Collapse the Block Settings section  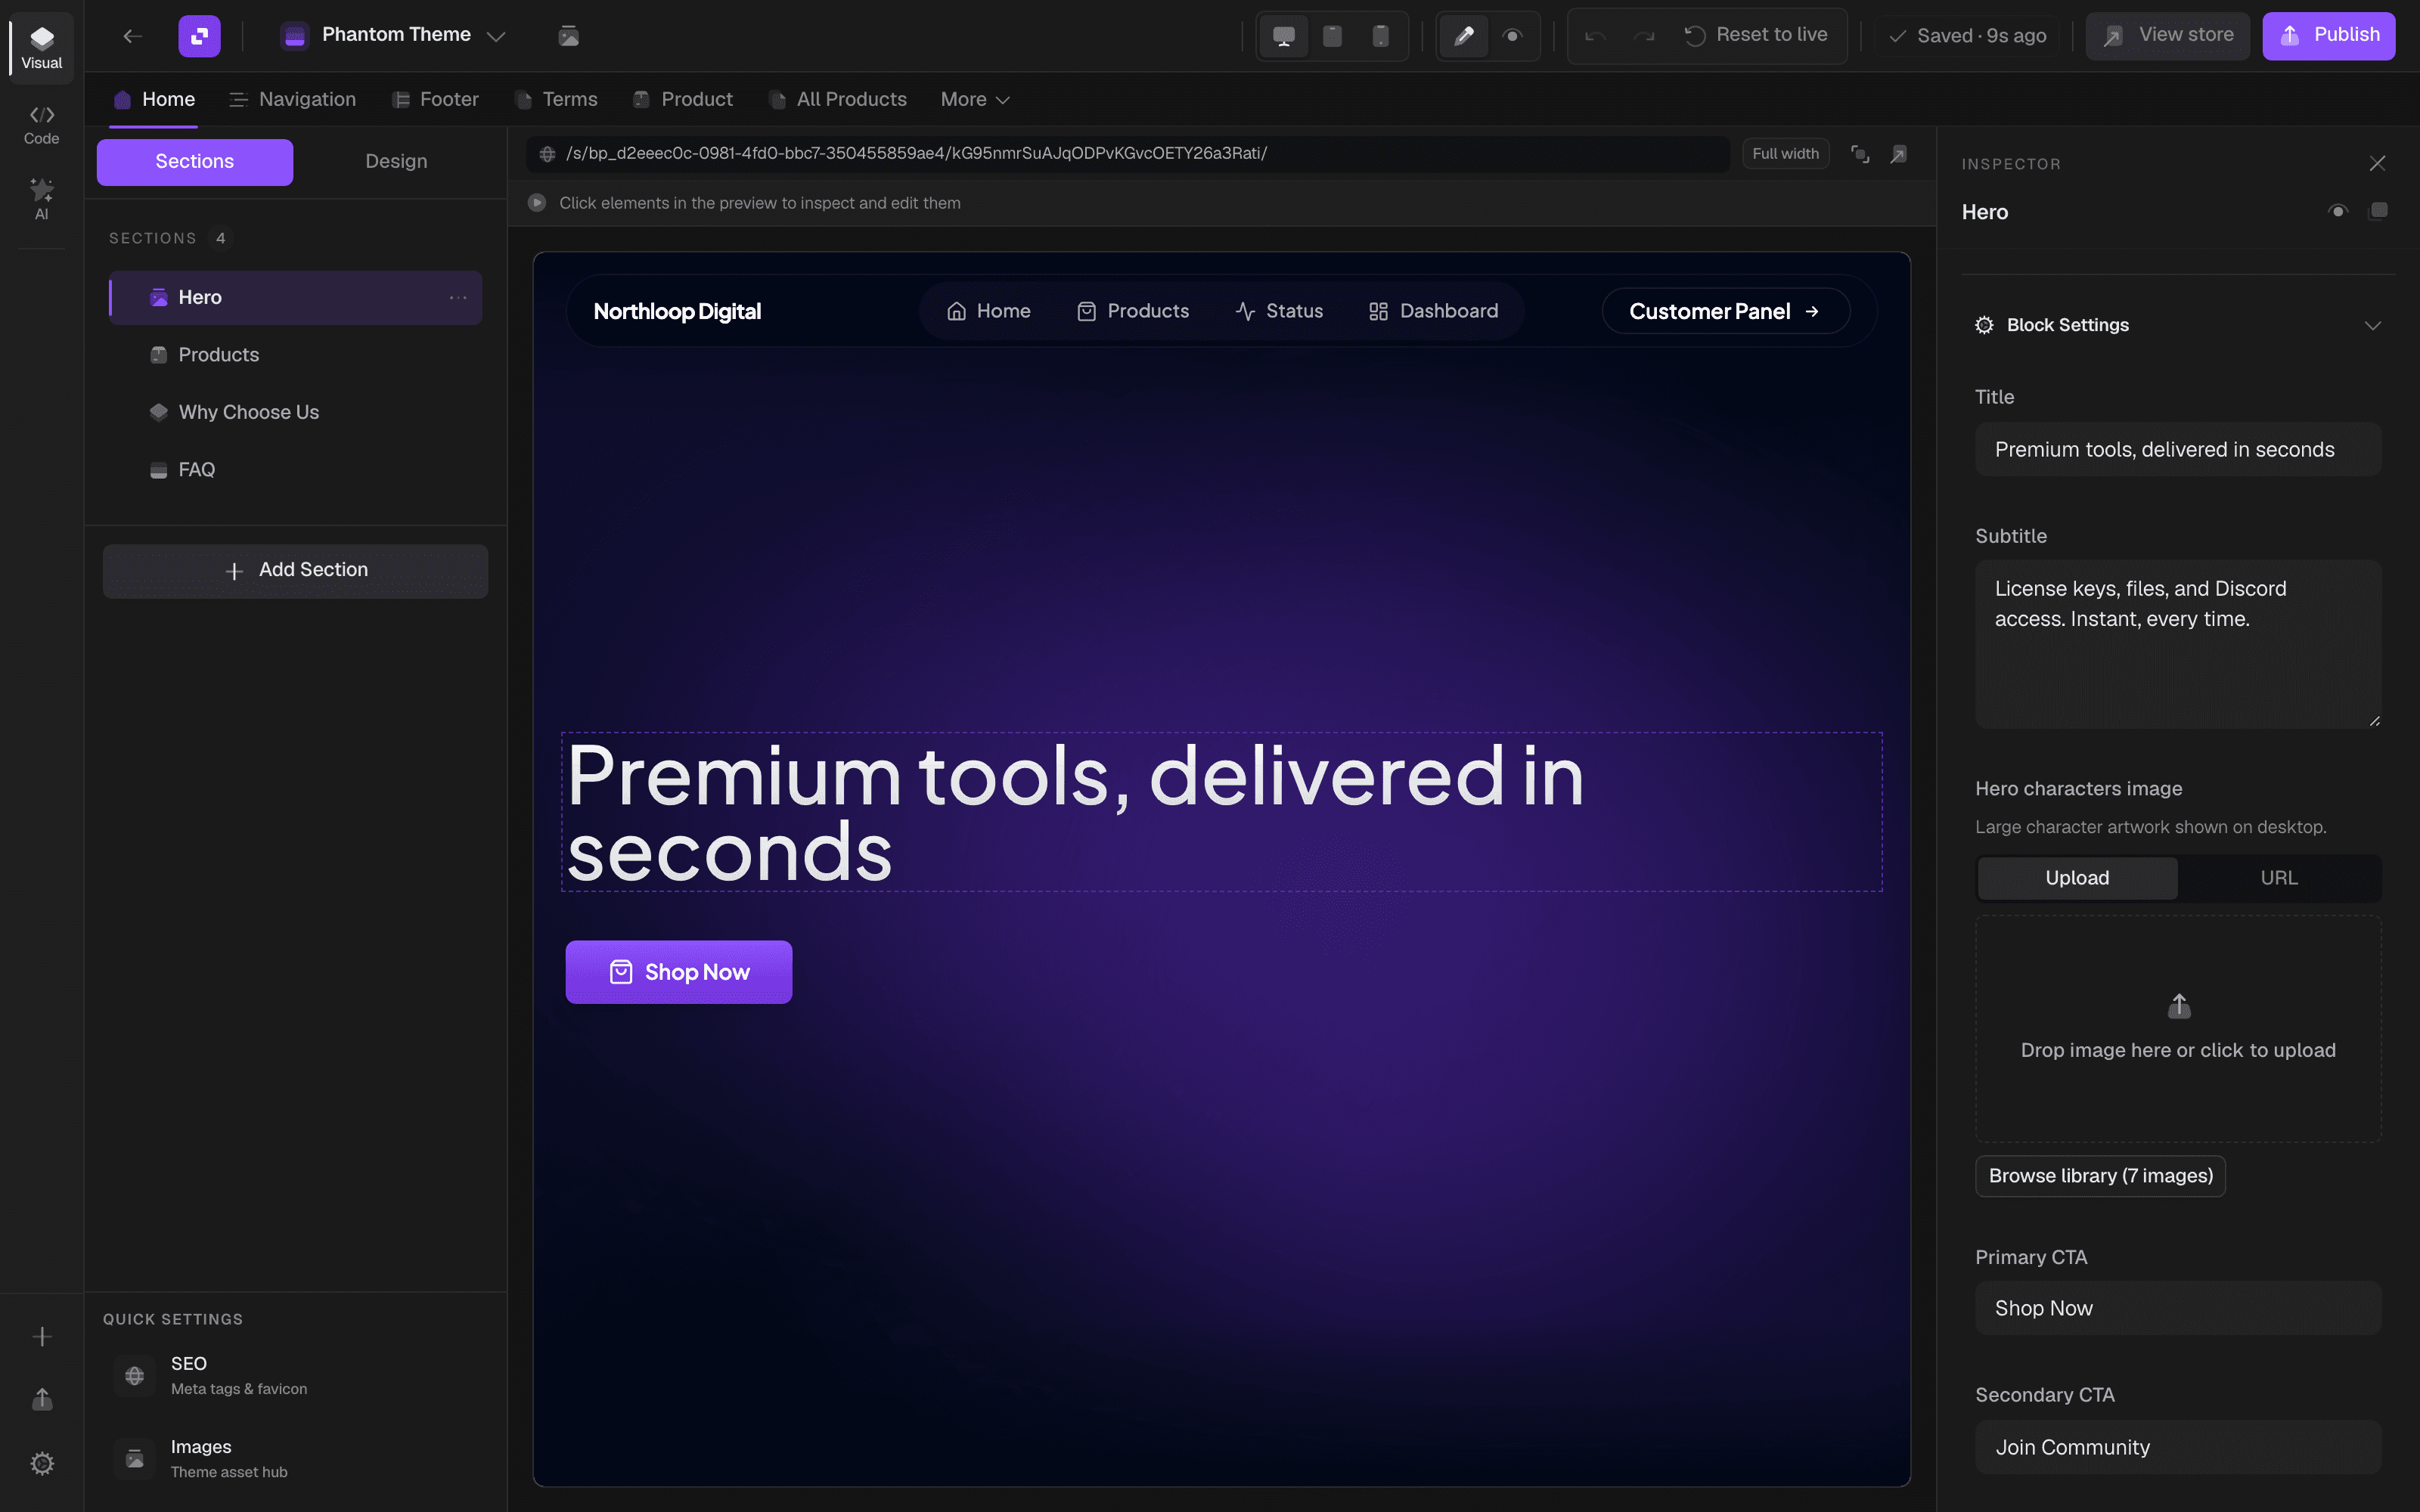click(2178, 325)
